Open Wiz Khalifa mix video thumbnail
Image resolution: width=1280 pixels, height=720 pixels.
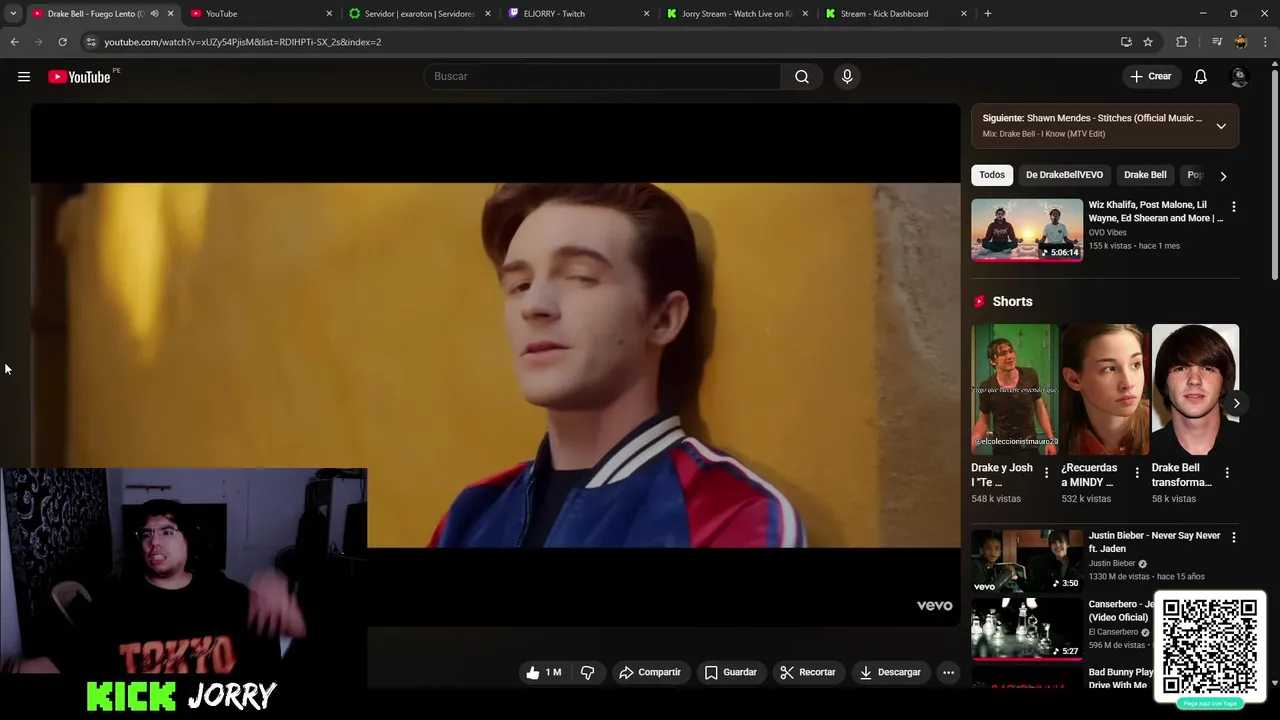1027,230
